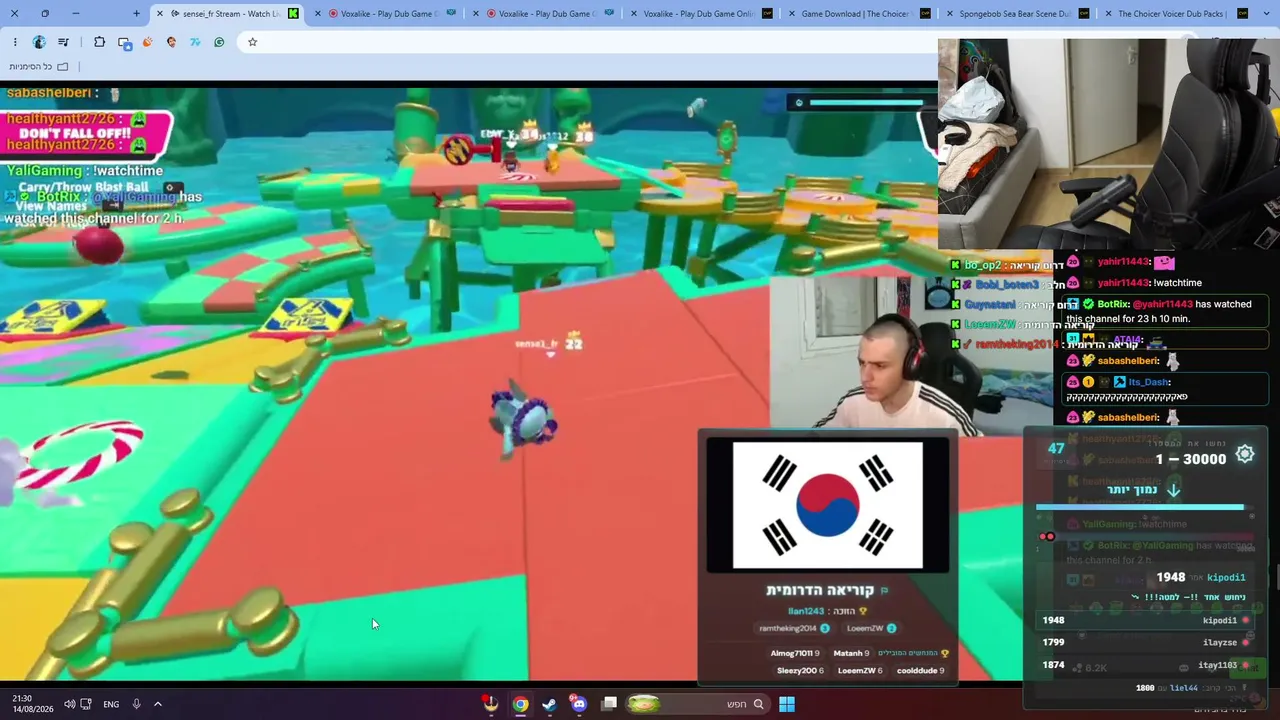This screenshot has height=720, width=1280.
Task: Bookmark this page with the star icon
Action: click(x=252, y=42)
